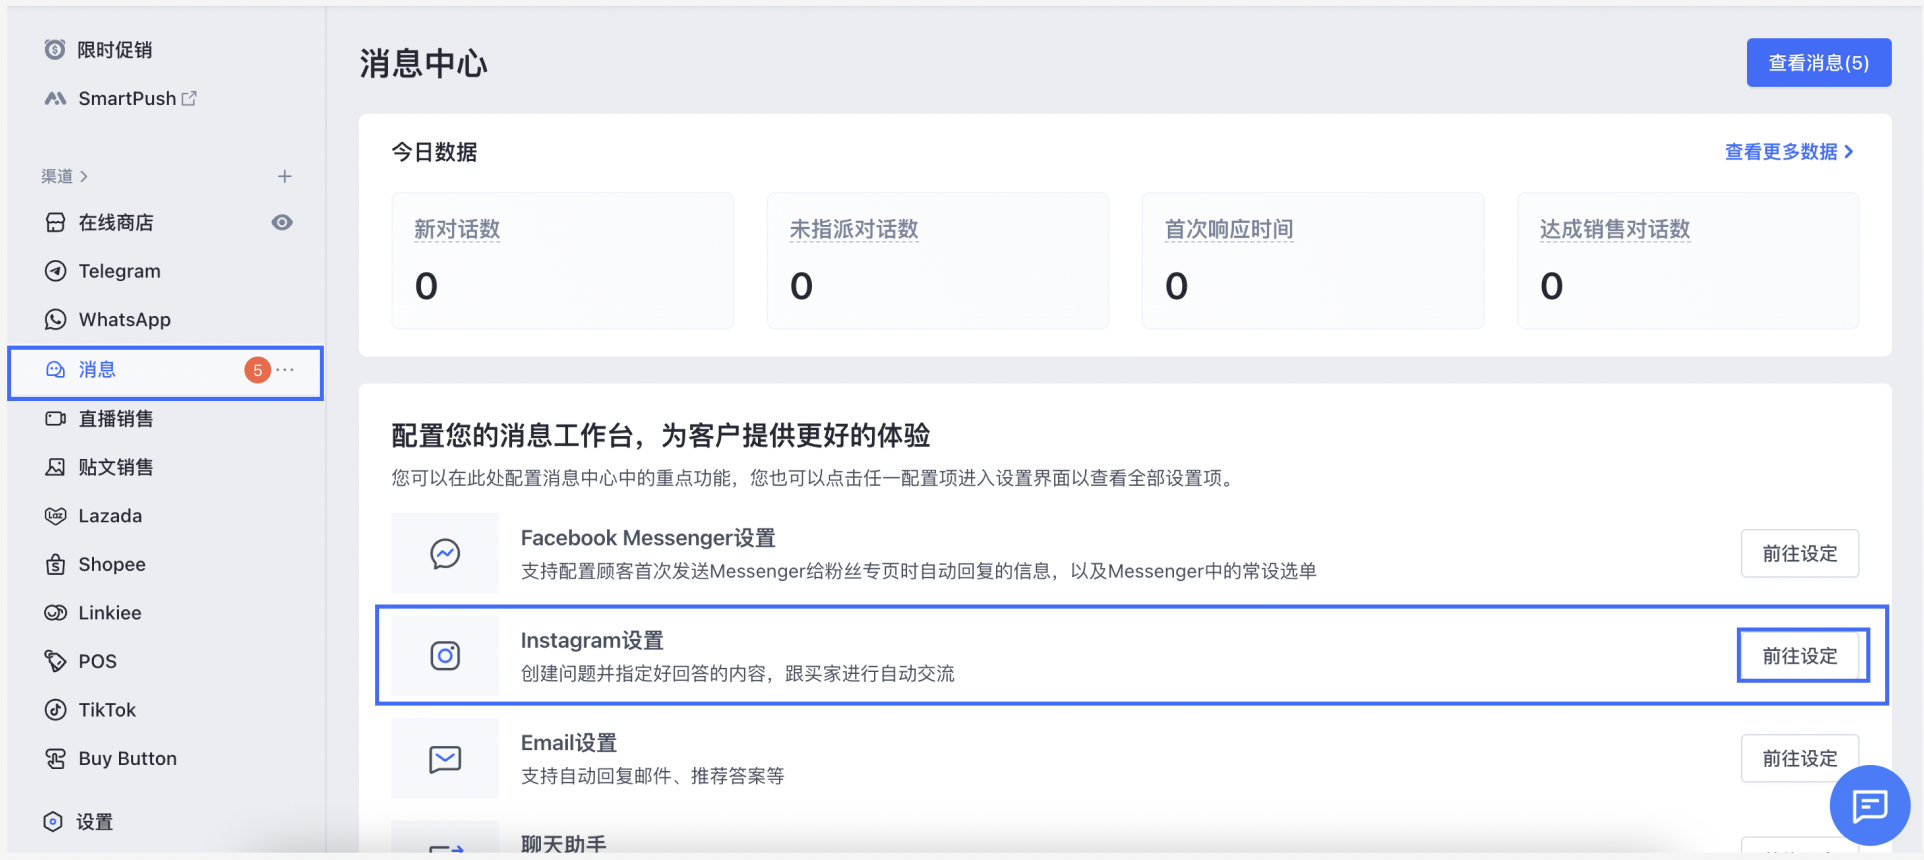1924x860 pixels.
Task: Click 前往设定 for Facebook Messenger
Action: [x=1799, y=554]
